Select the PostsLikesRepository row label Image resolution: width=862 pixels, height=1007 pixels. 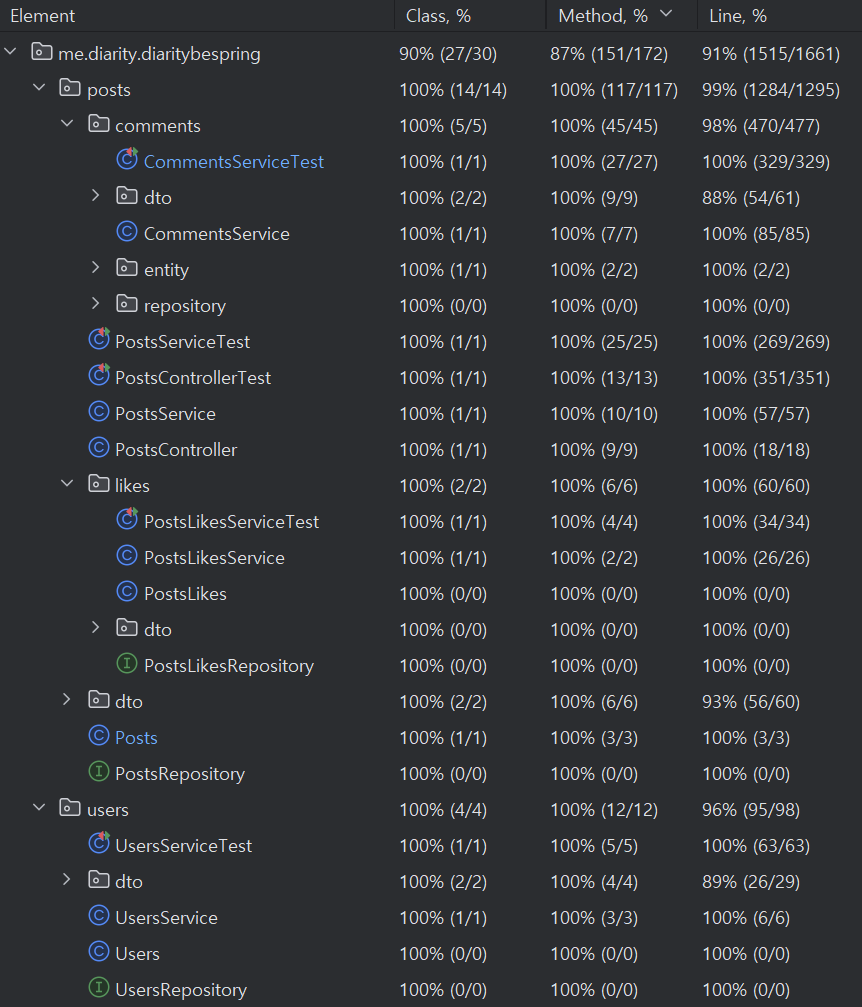tap(229, 666)
